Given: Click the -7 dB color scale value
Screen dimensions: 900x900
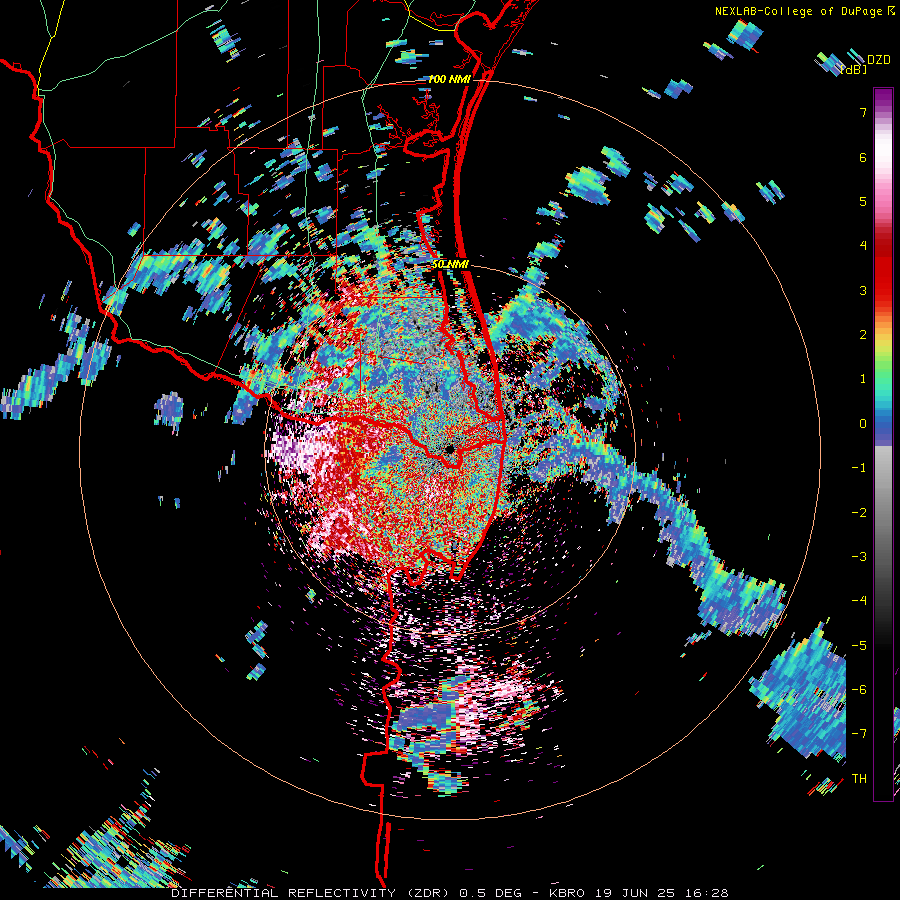Looking at the screenshot, I should point(859,734).
